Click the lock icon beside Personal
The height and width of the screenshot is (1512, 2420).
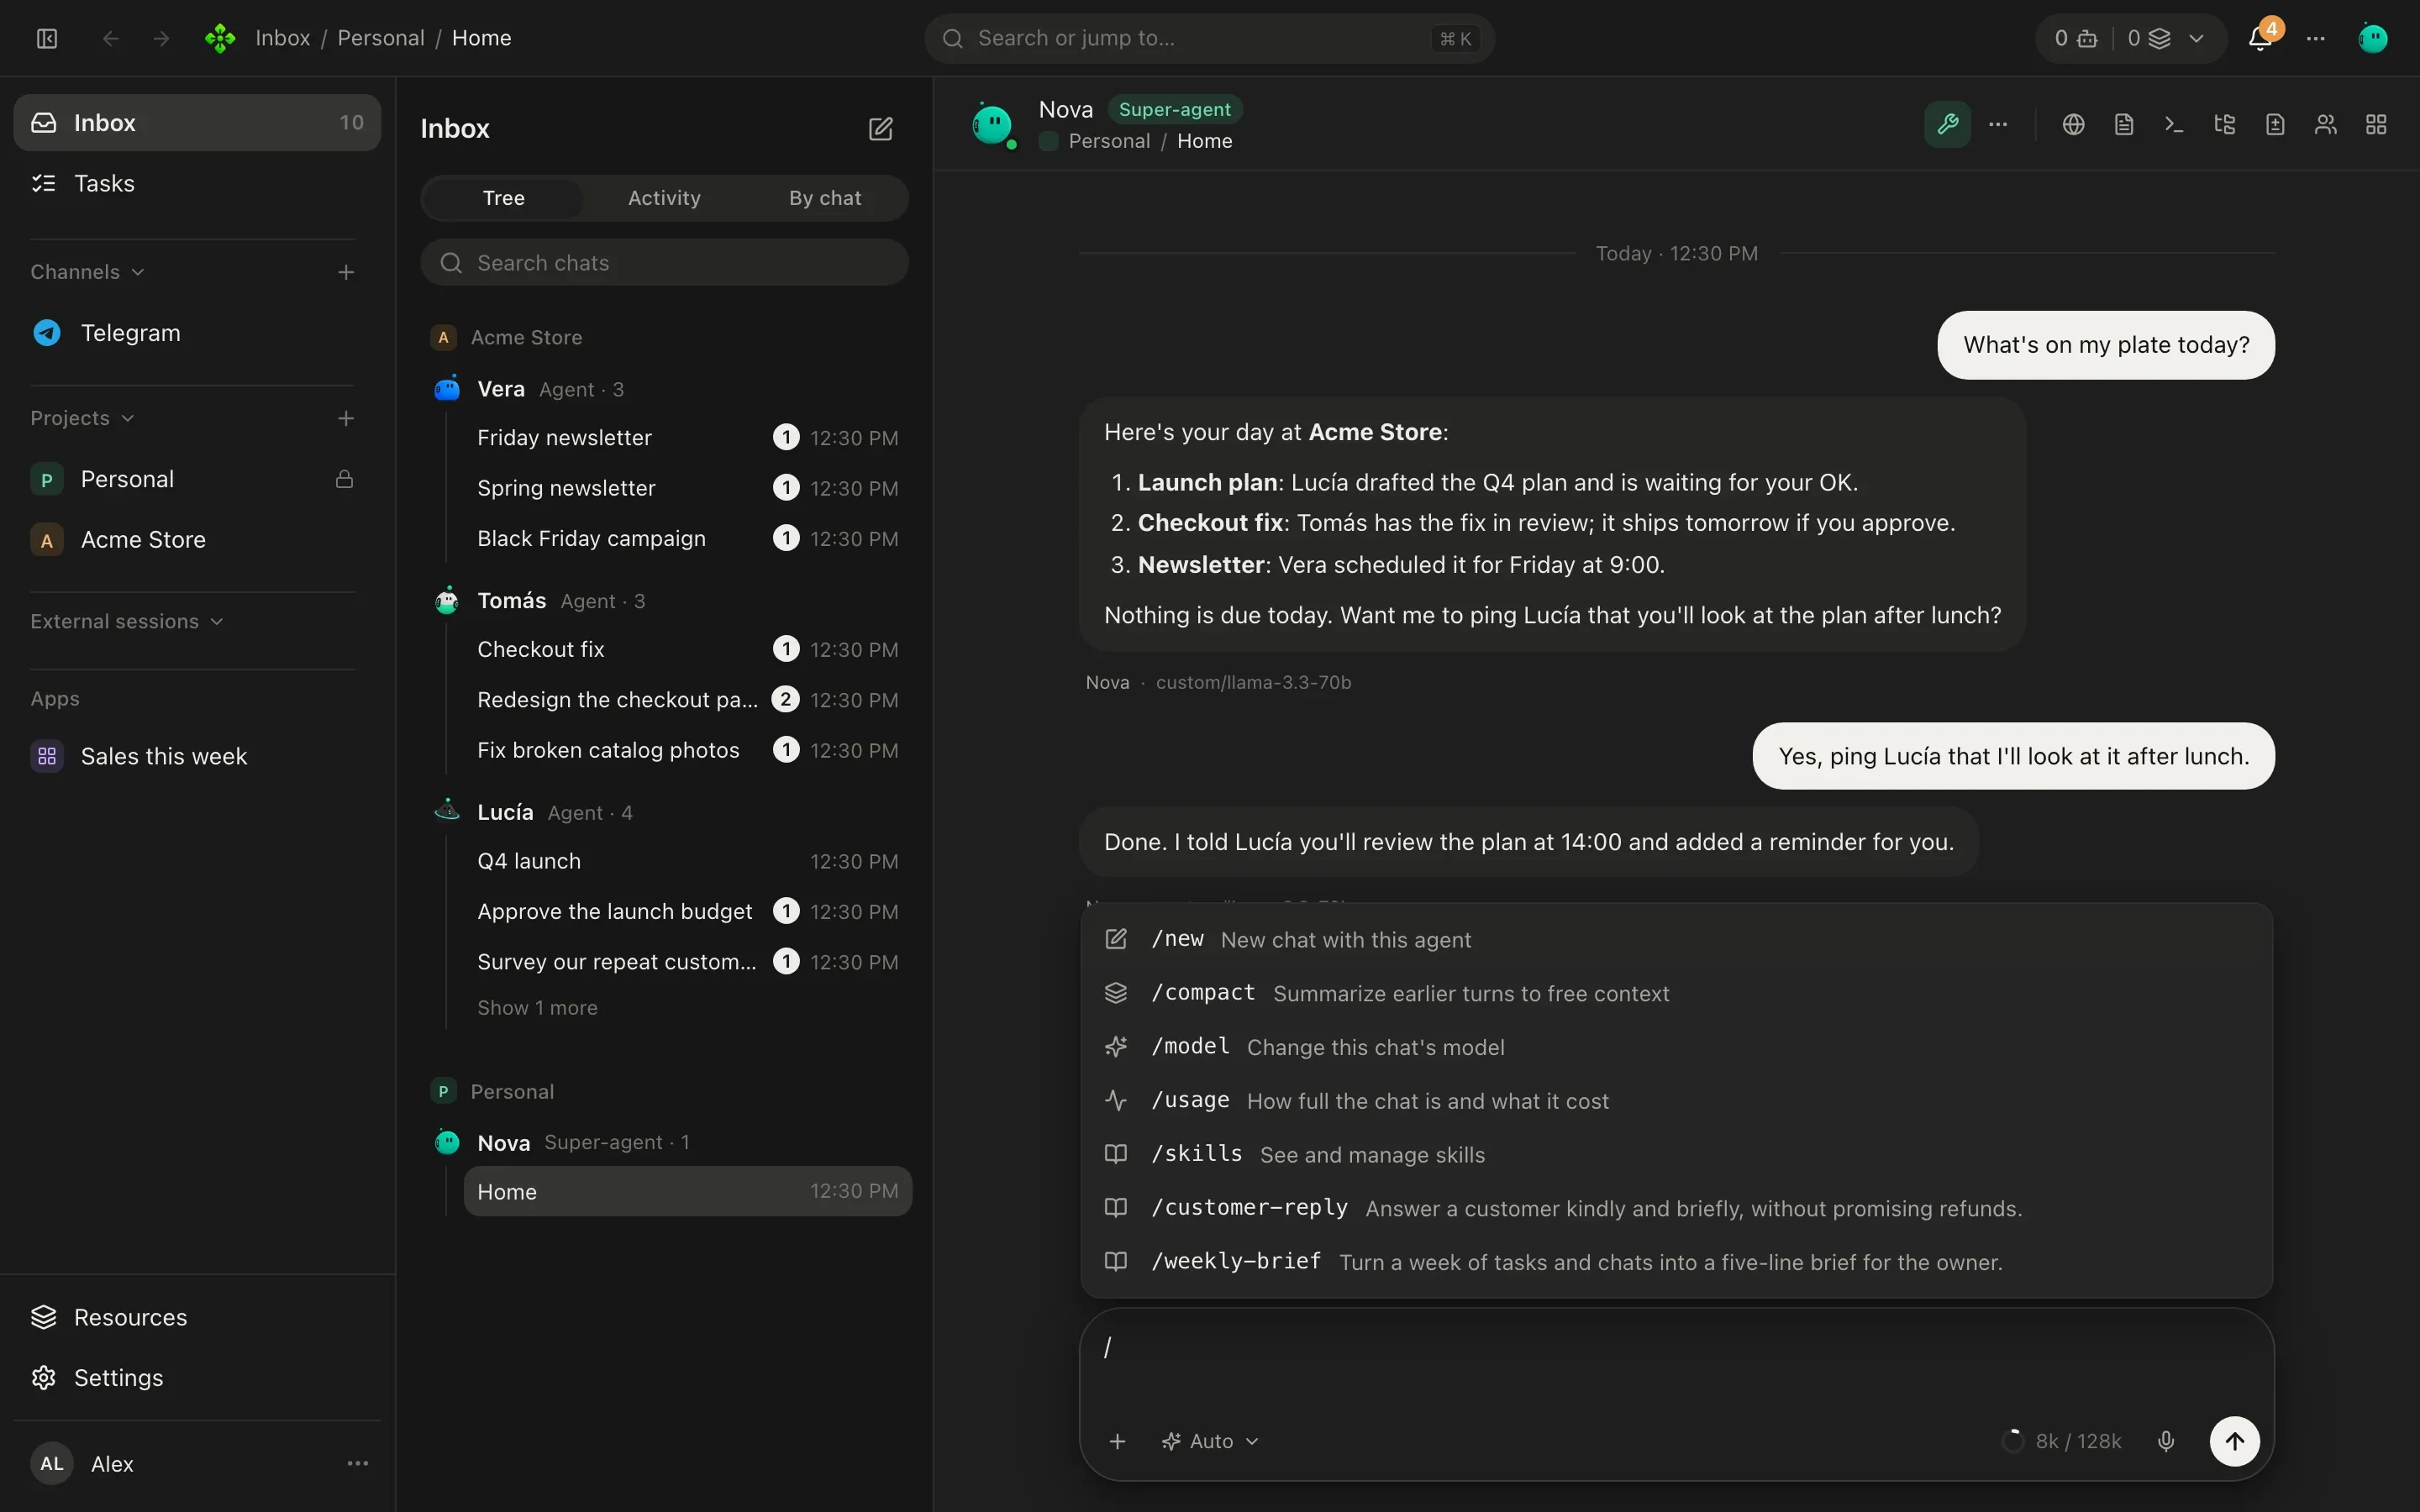[x=344, y=479]
